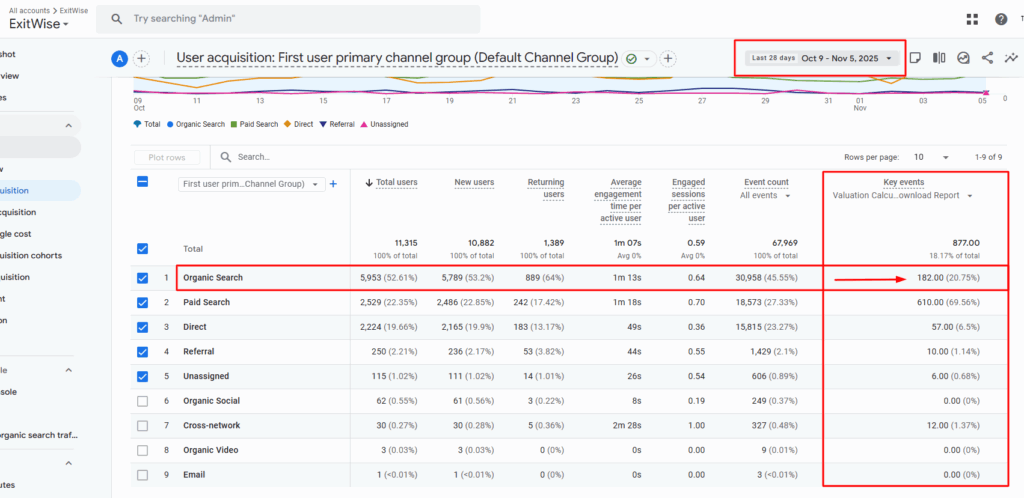
Task: Collapse the first sidebar section chevron
Action: 69,125
